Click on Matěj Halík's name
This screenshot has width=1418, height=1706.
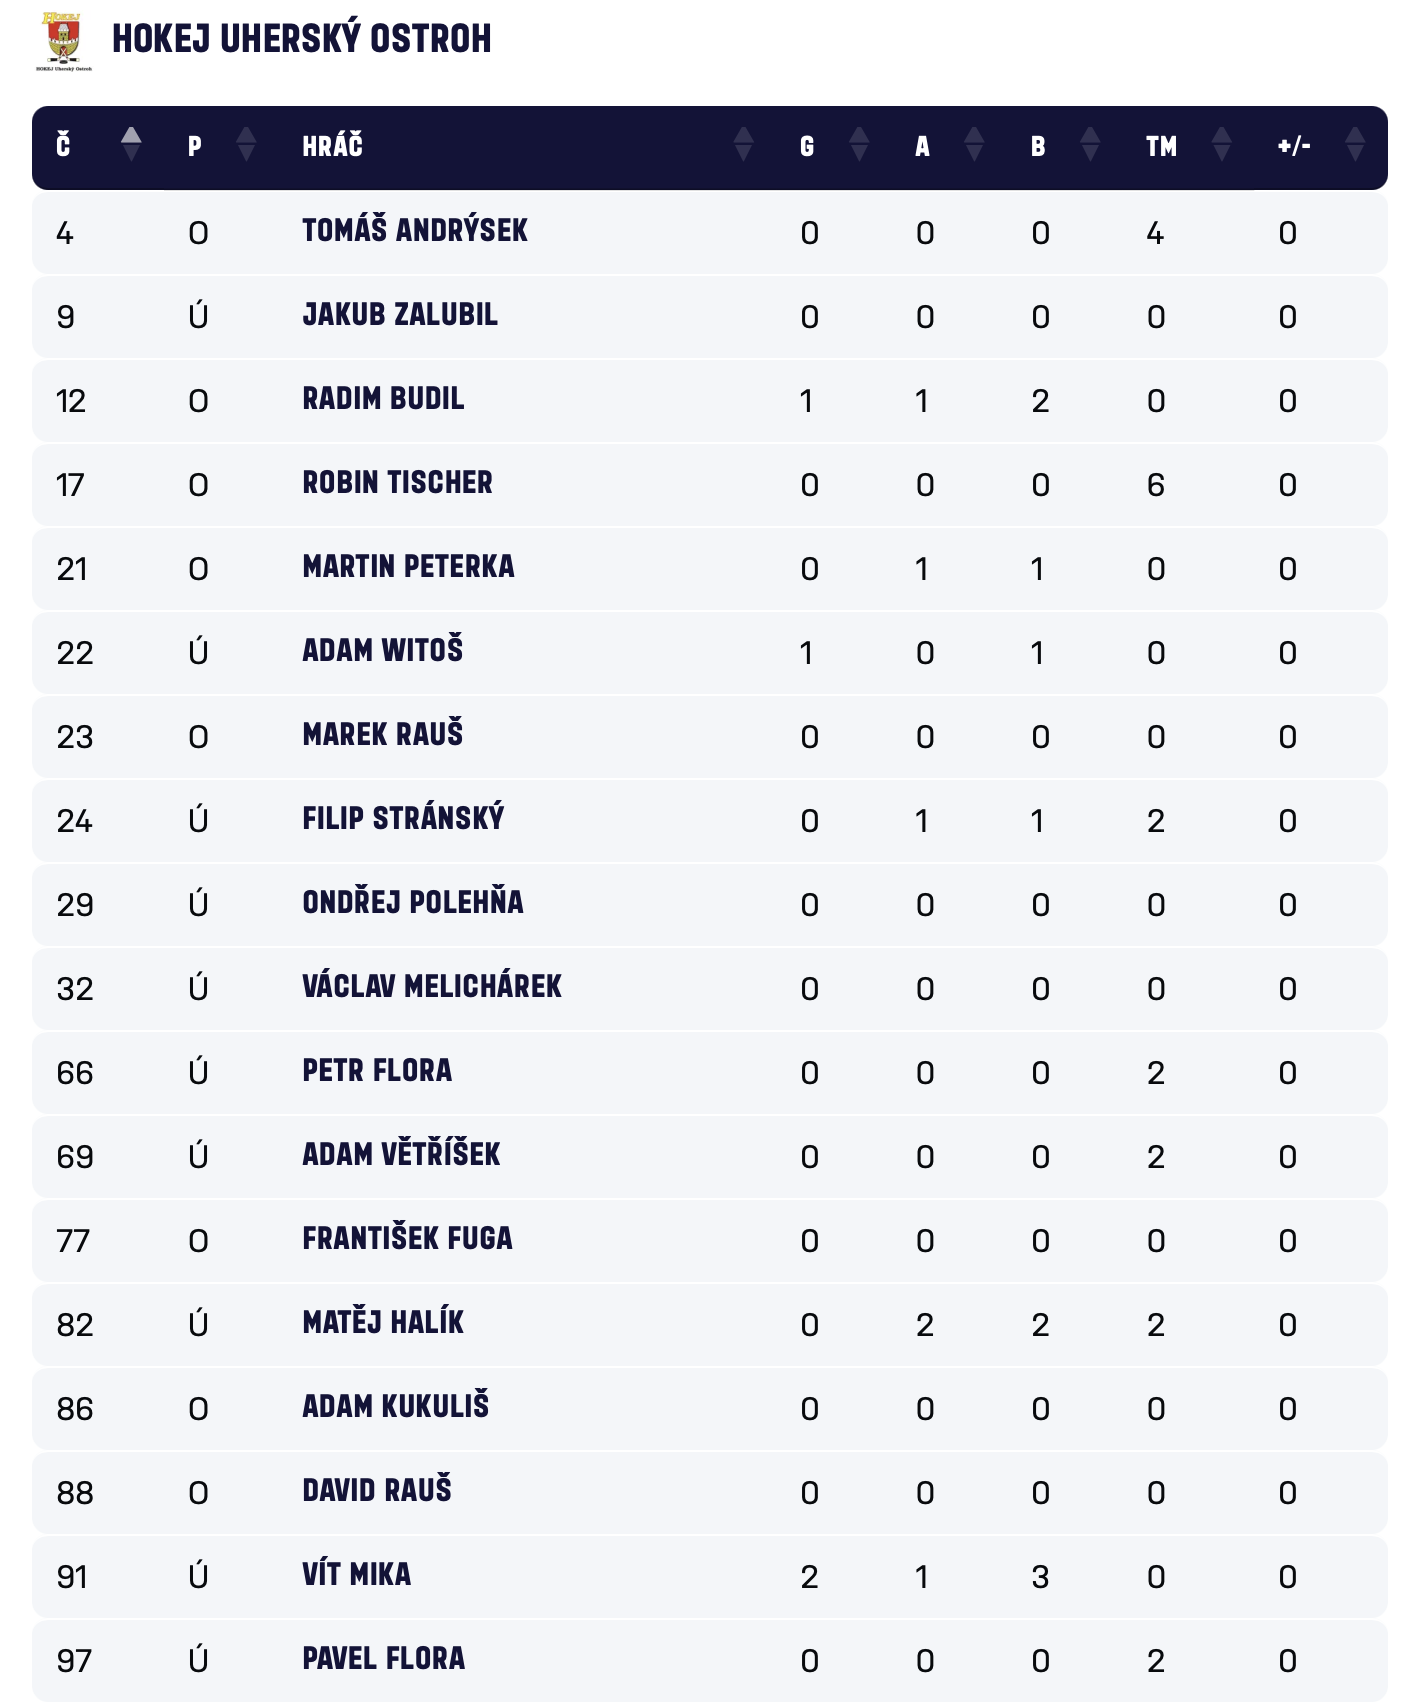click(383, 1323)
